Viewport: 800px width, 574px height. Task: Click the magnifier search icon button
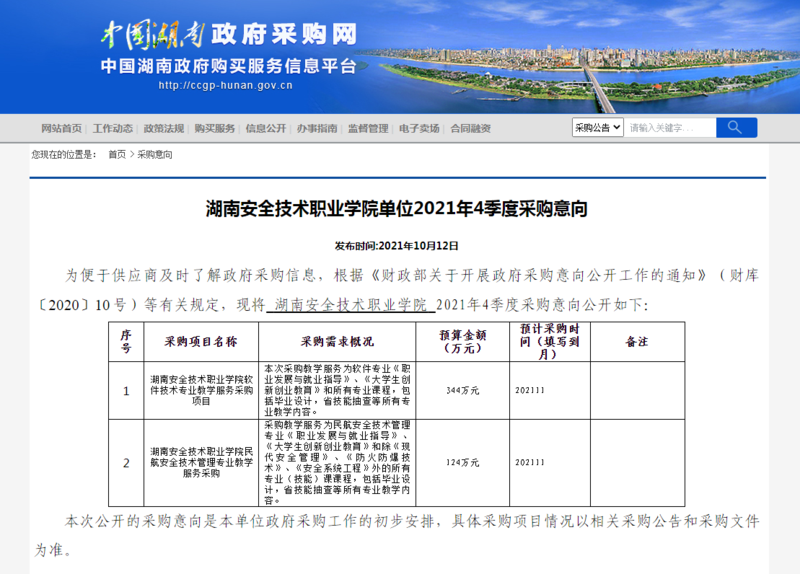click(736, 128)
